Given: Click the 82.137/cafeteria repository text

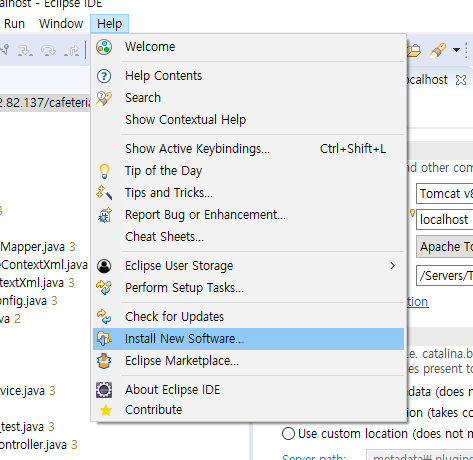Looking at the screenshot, I should (45, 102).
